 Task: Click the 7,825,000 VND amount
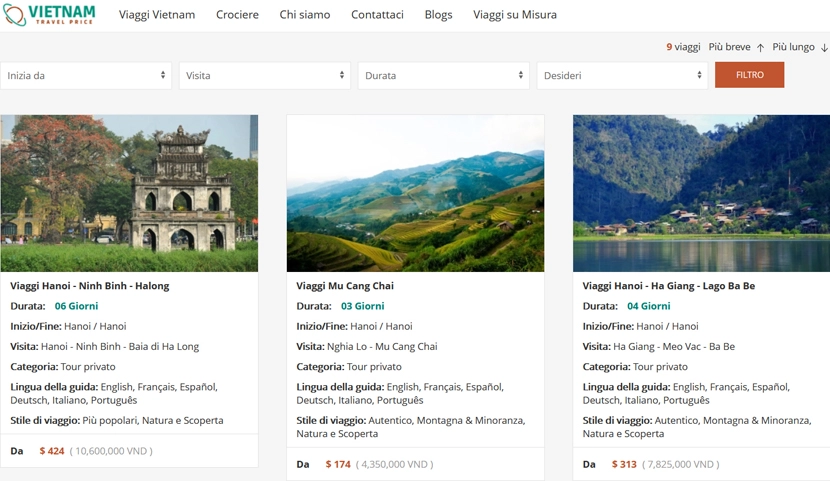[681, 465]
